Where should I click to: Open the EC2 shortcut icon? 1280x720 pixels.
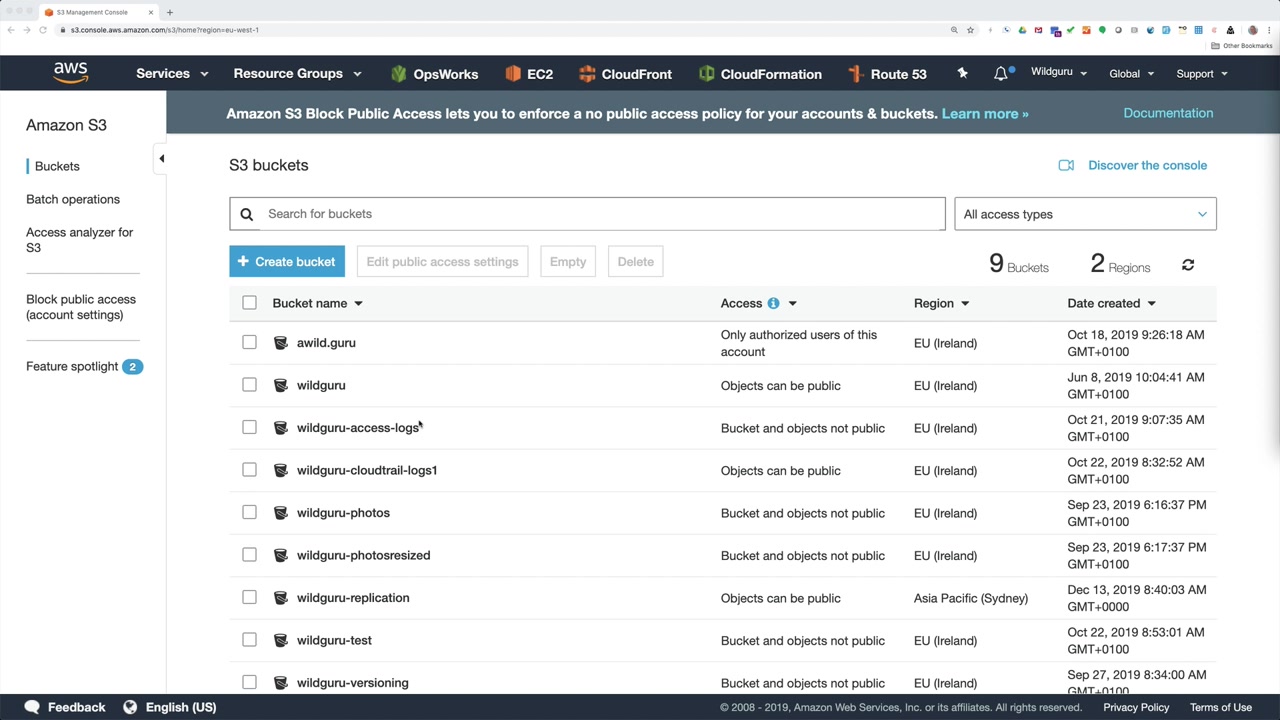[x=514, y=74]
